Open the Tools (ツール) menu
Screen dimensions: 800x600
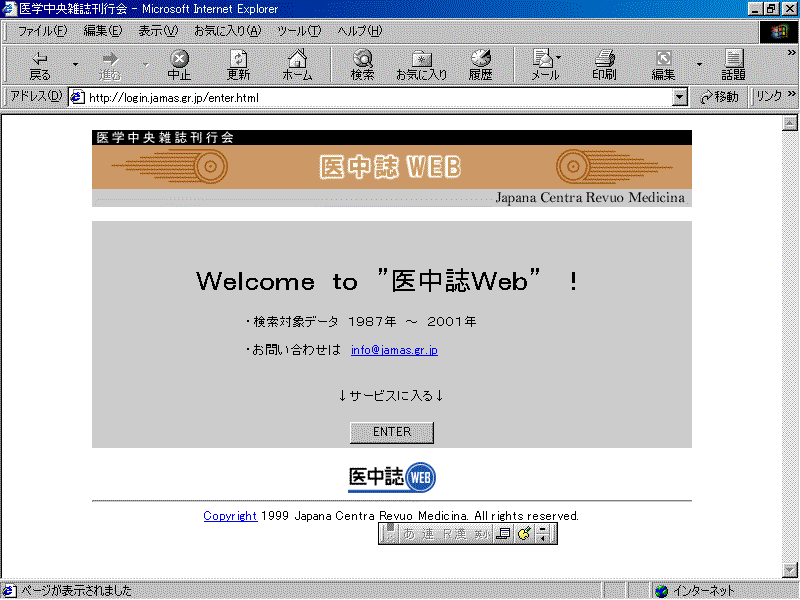pyautogui.click(x=299, y=31)
